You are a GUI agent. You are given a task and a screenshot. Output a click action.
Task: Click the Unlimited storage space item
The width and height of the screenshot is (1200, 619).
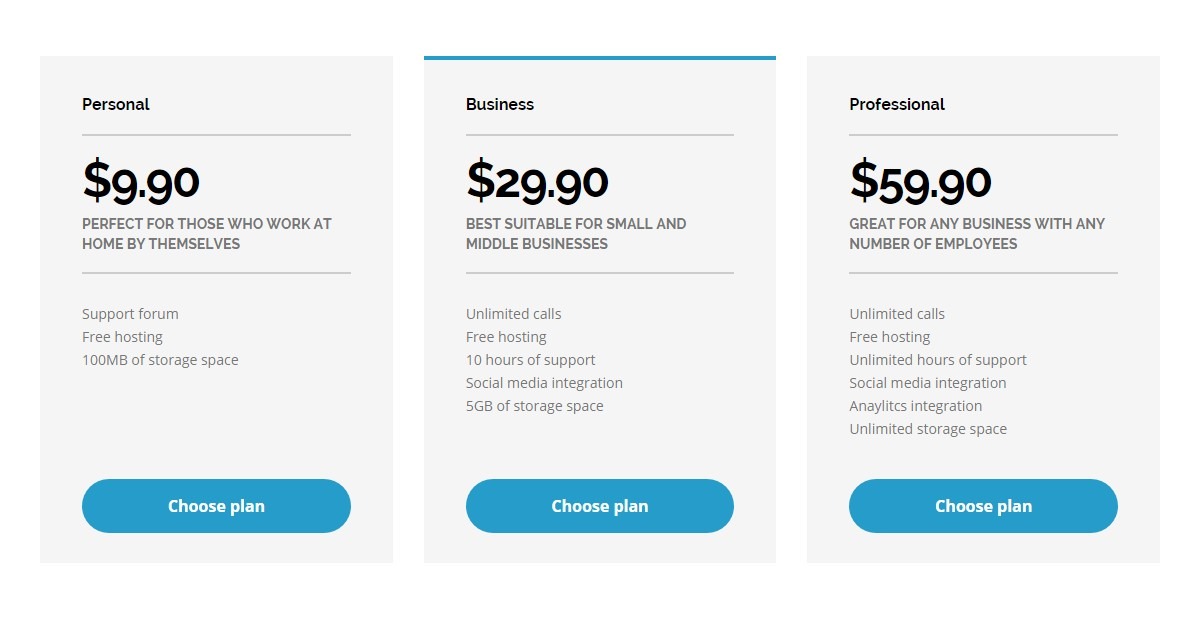[x=928, y=429]
